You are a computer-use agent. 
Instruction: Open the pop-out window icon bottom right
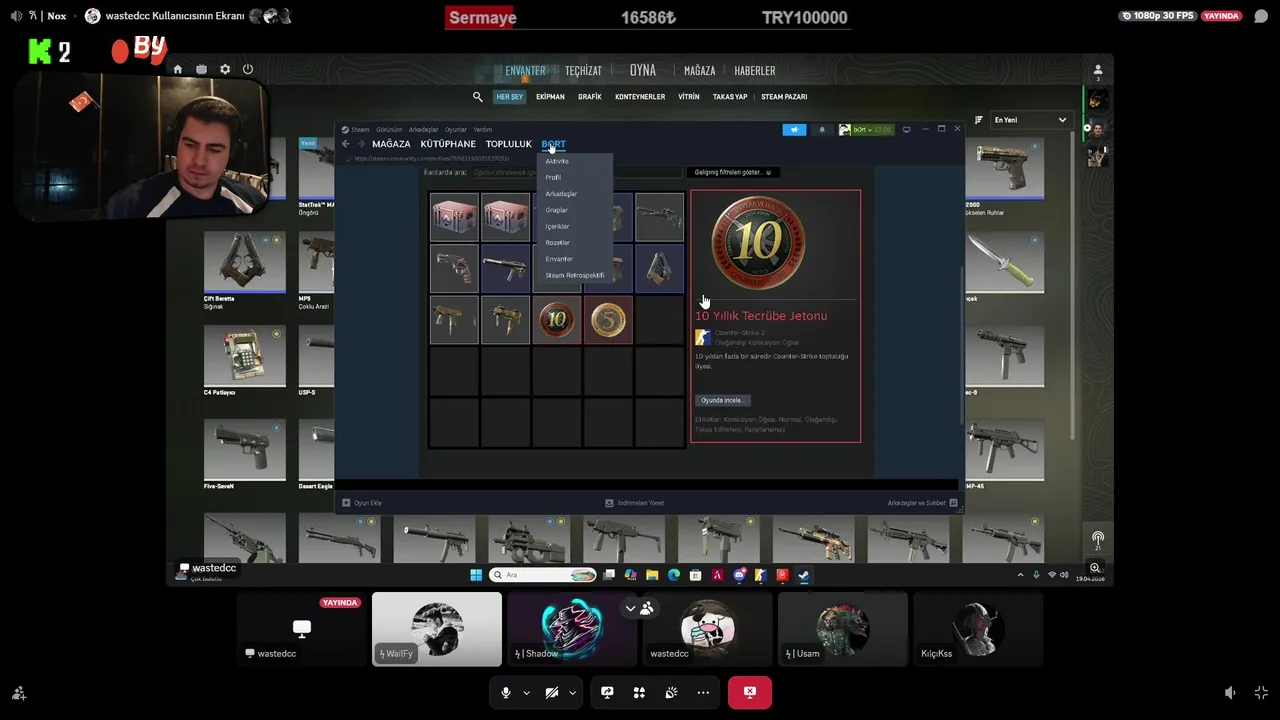[x=1261, y=692]
